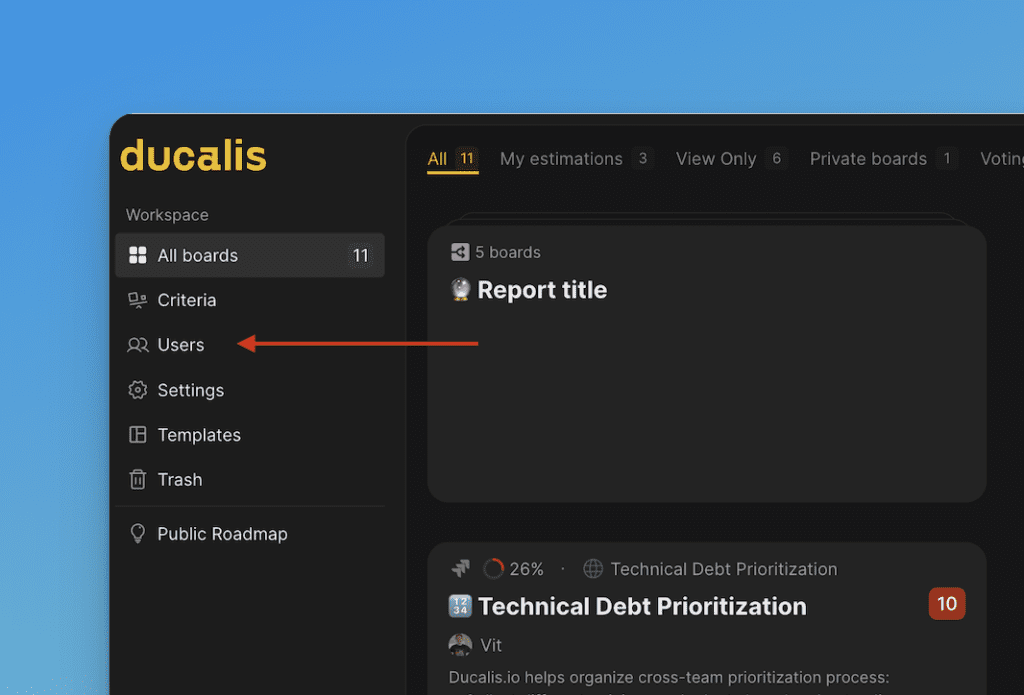Click the Criteria sidebar icon
The image size is (1024, 695).
coord(138,300)
